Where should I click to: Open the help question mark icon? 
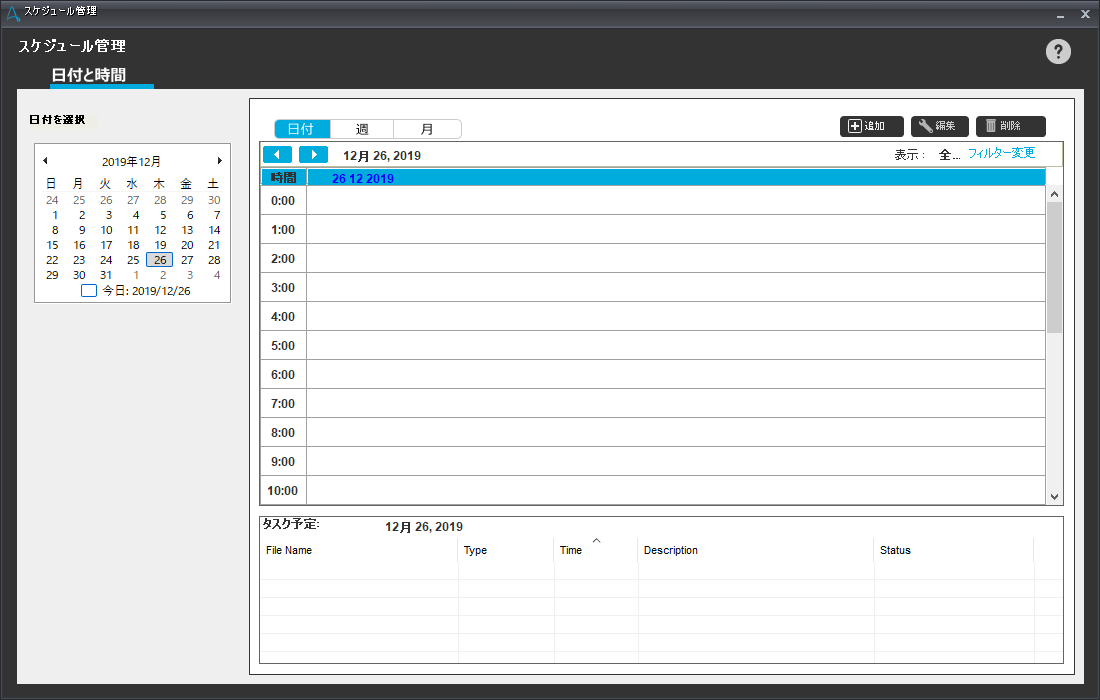(x=1058, y=51)
